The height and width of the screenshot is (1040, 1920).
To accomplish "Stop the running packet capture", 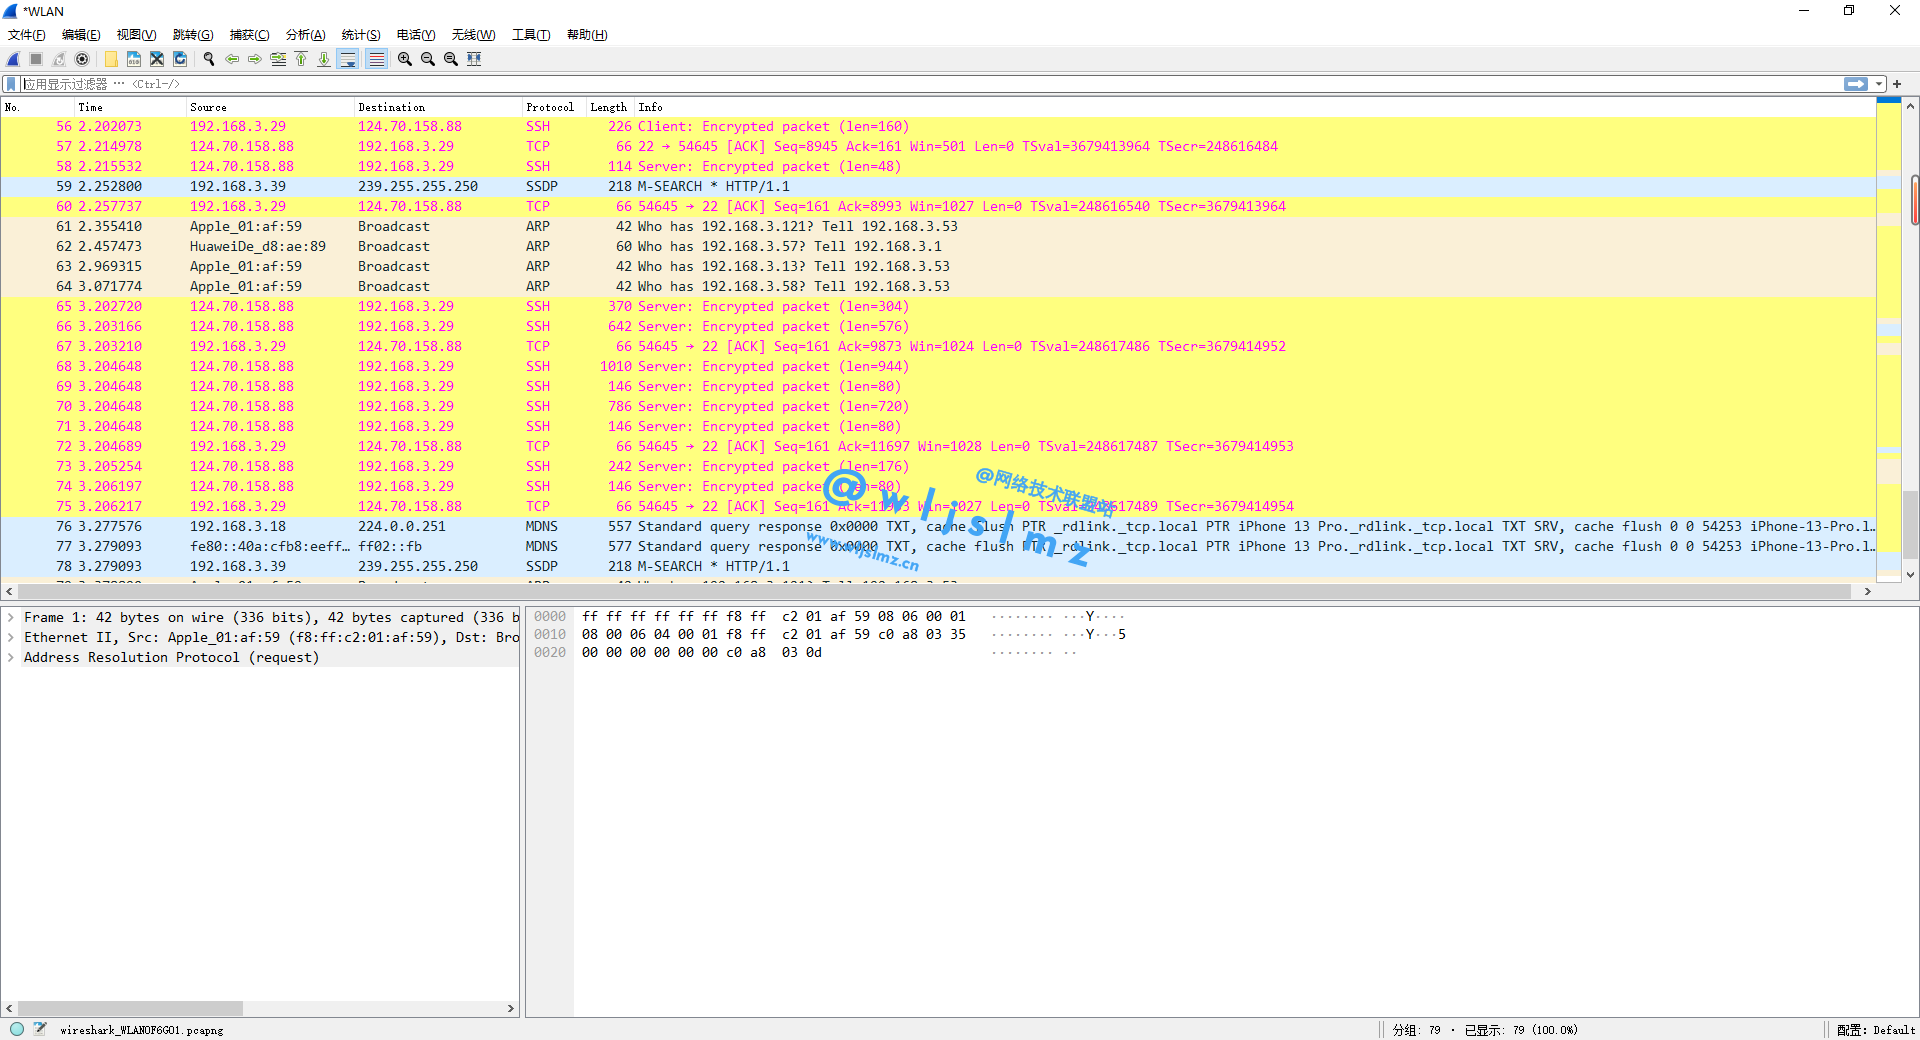I will coord(35,58).
